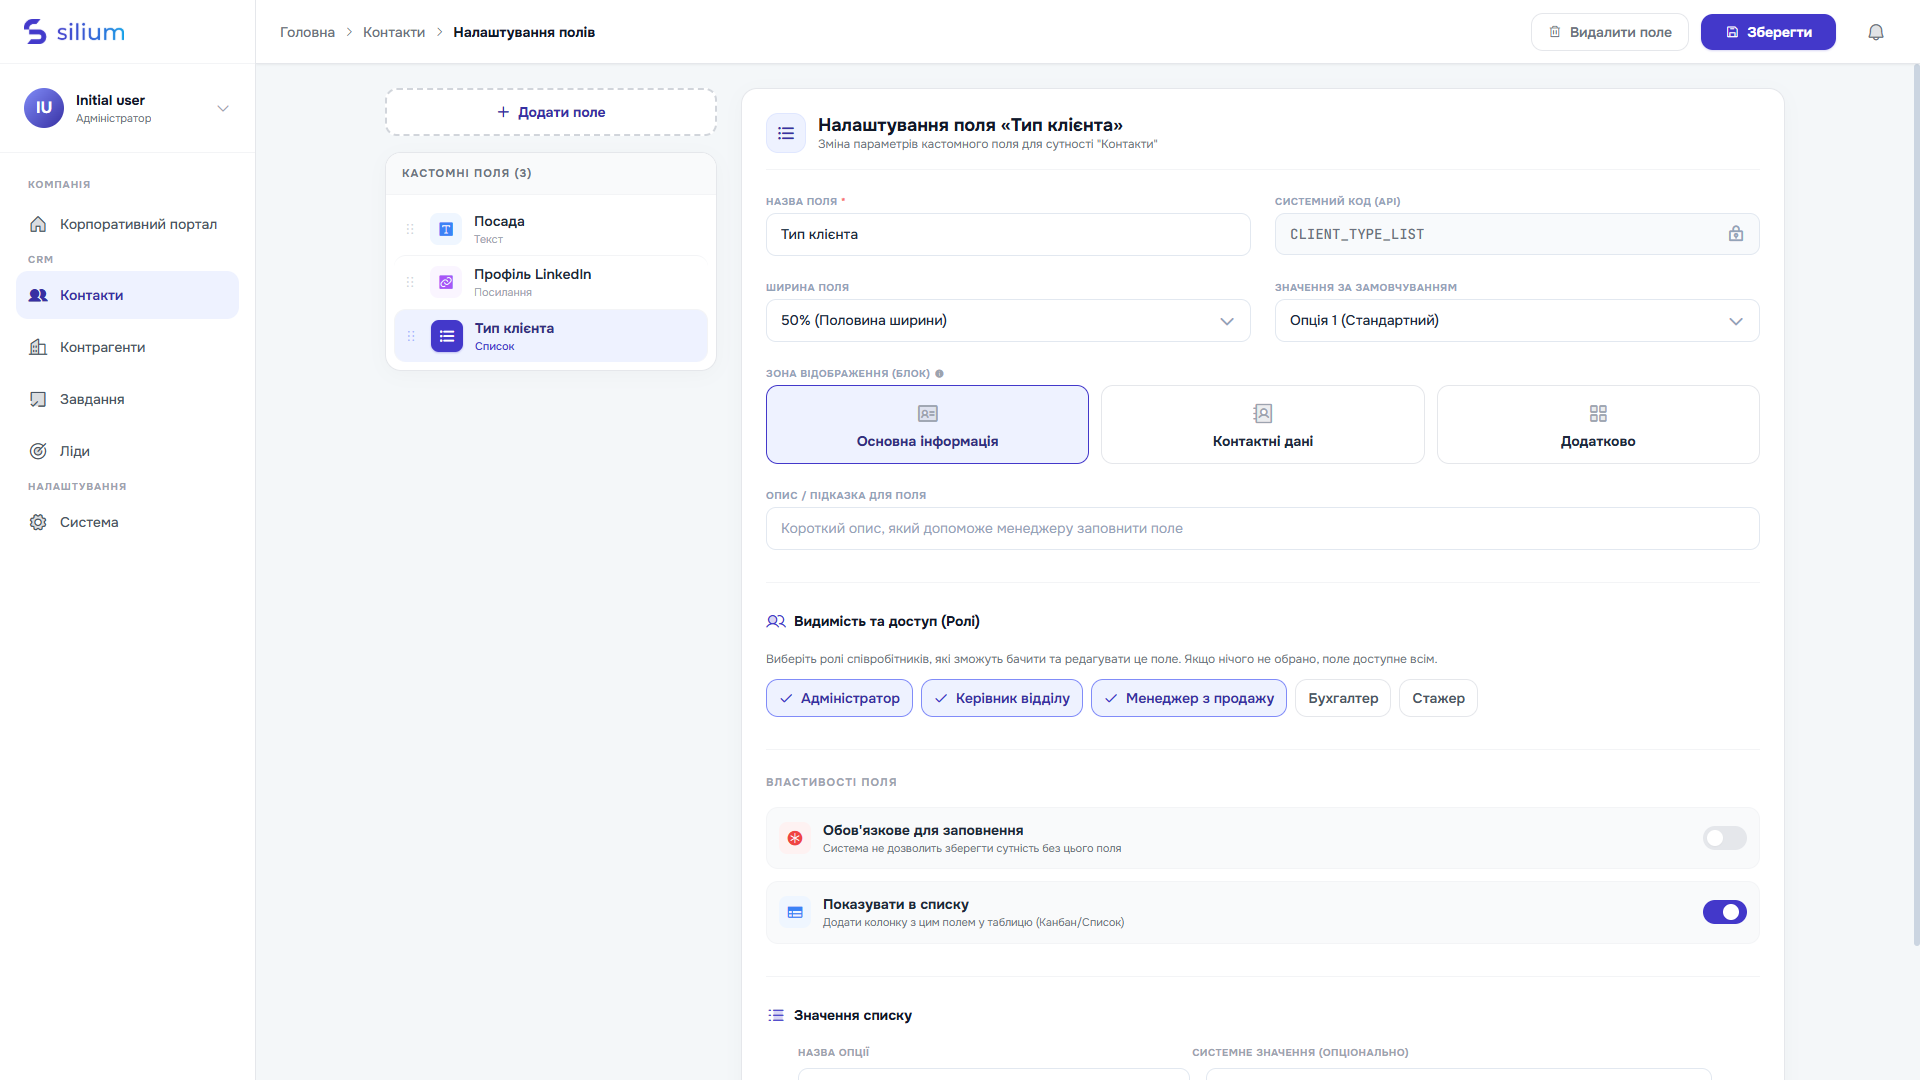Image resolution: width=1920 pixels, height=1080 pixels.
Task: Click the Посада text type icon
Action: tap(446, 229)
